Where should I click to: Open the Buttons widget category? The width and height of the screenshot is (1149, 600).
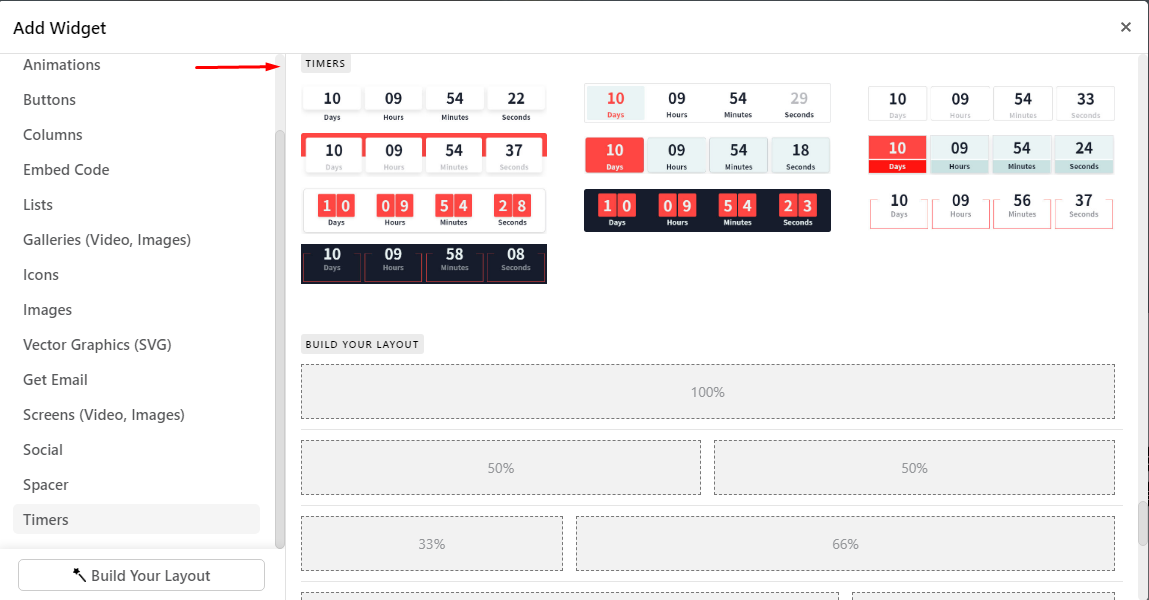tap(49, 99)
